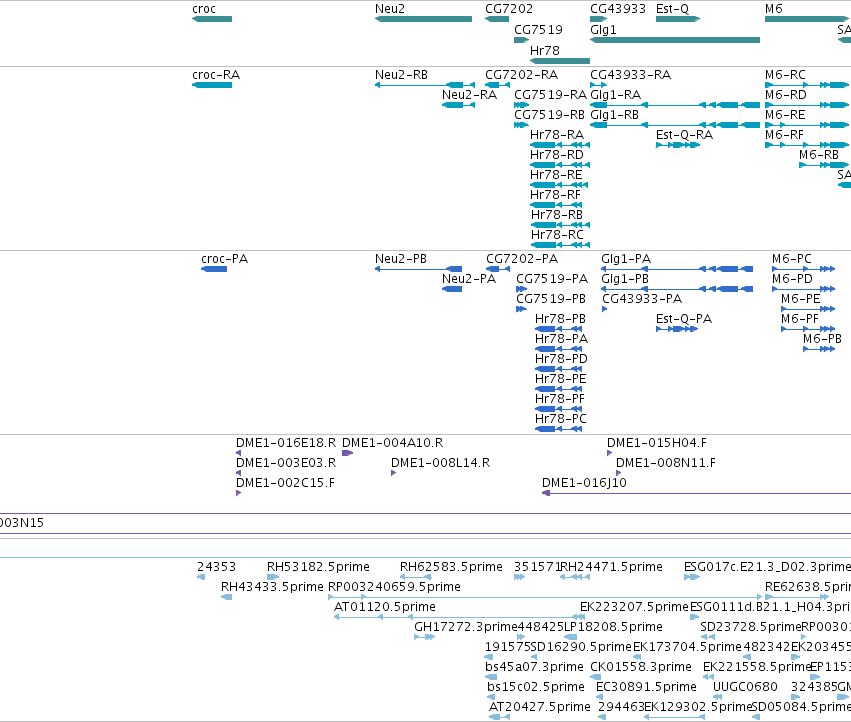Click the CG43933-PA protein label
Viewport: 851px width, 722px height.
click(642, 299)
